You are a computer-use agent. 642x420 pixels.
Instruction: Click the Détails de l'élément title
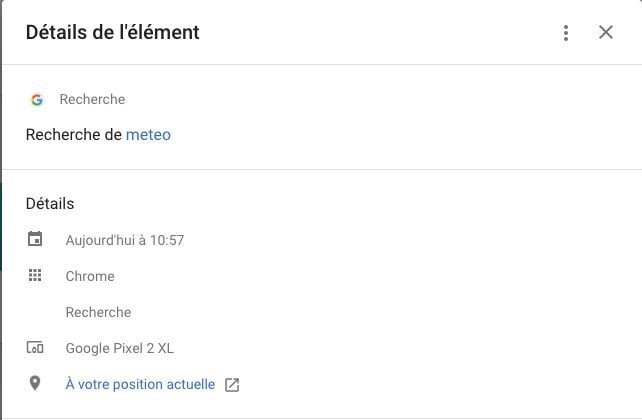click(113, 32)
